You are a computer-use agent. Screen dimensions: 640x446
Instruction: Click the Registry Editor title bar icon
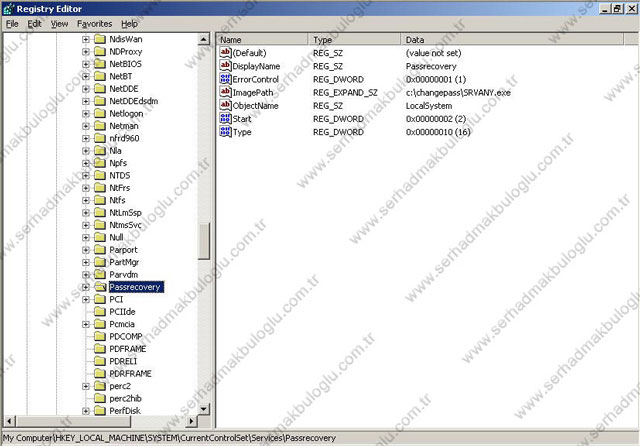pos(8,9)
